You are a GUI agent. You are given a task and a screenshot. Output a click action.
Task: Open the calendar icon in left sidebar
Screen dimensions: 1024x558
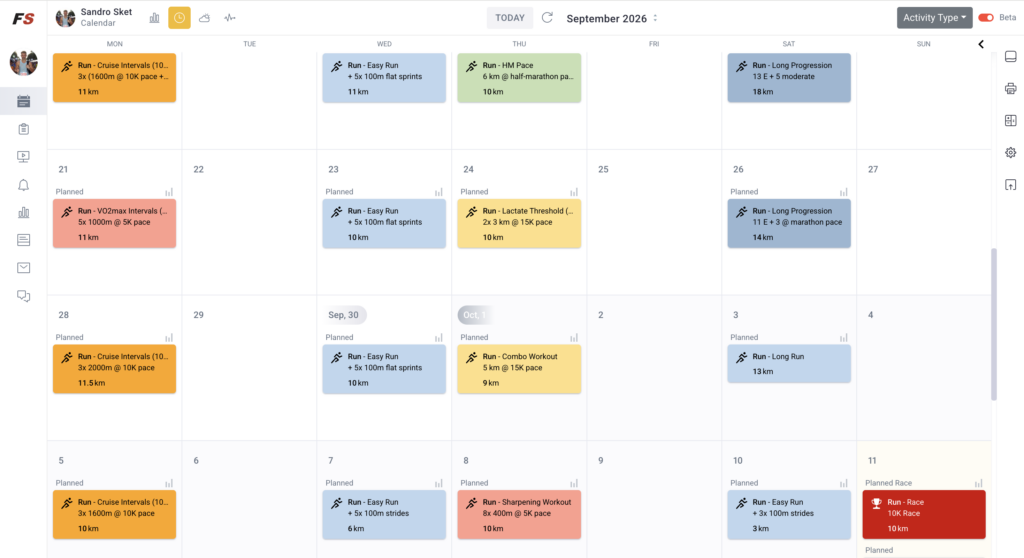tap(24, 101)
